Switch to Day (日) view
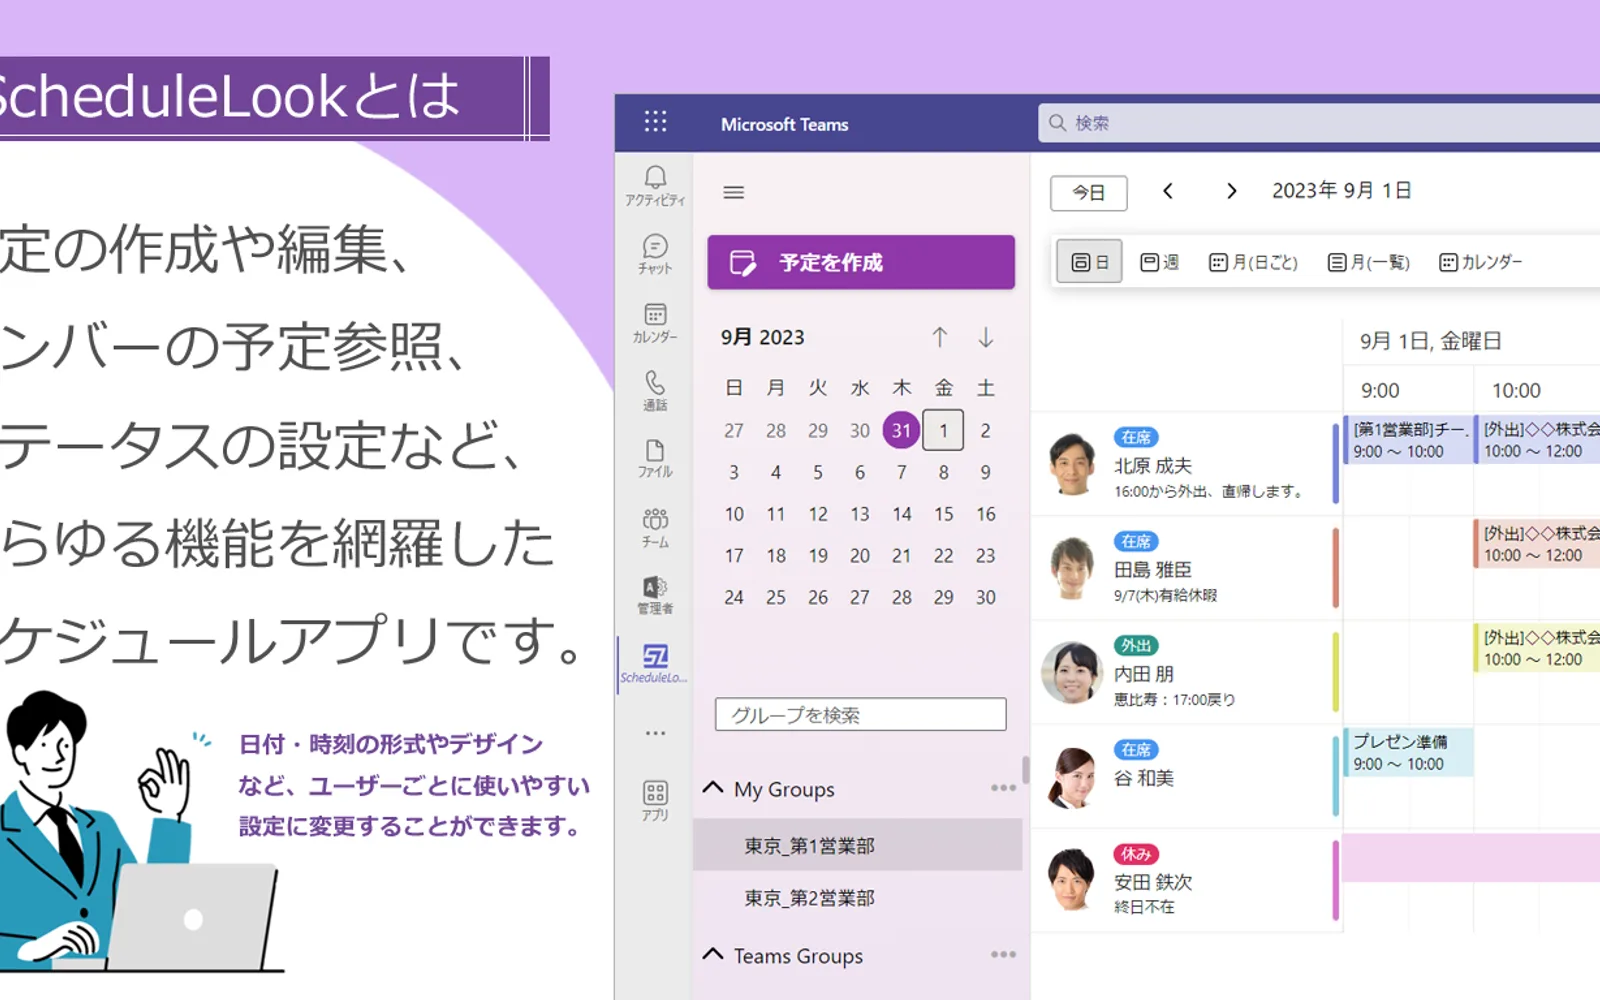Image resolution: width=1600 pixels, height=1000 pixels. [1090, 262]
